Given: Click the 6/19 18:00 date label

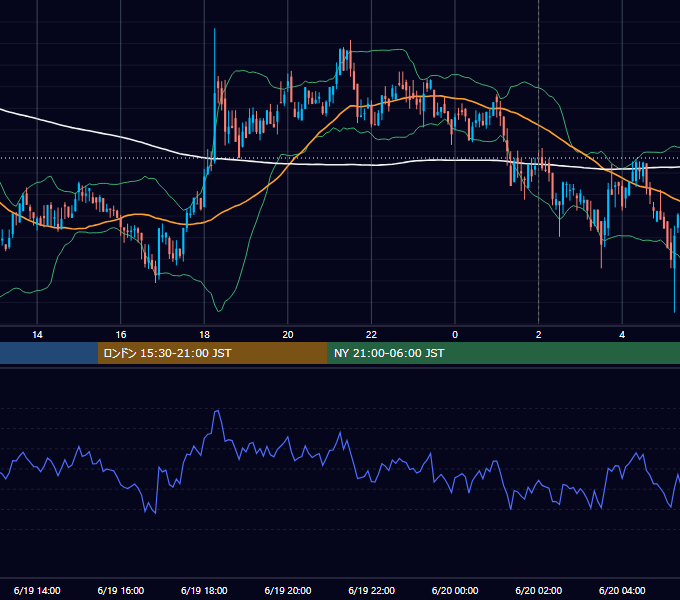Looking at the screenshot, I should pos(204,590).
